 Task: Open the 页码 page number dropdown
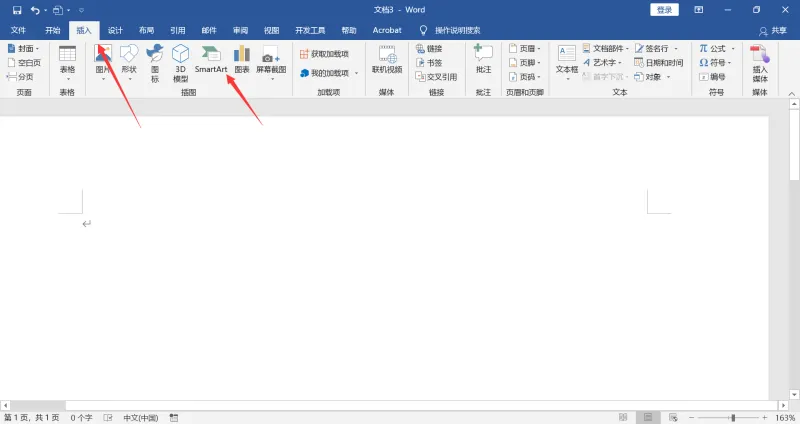tap(524, 77)
